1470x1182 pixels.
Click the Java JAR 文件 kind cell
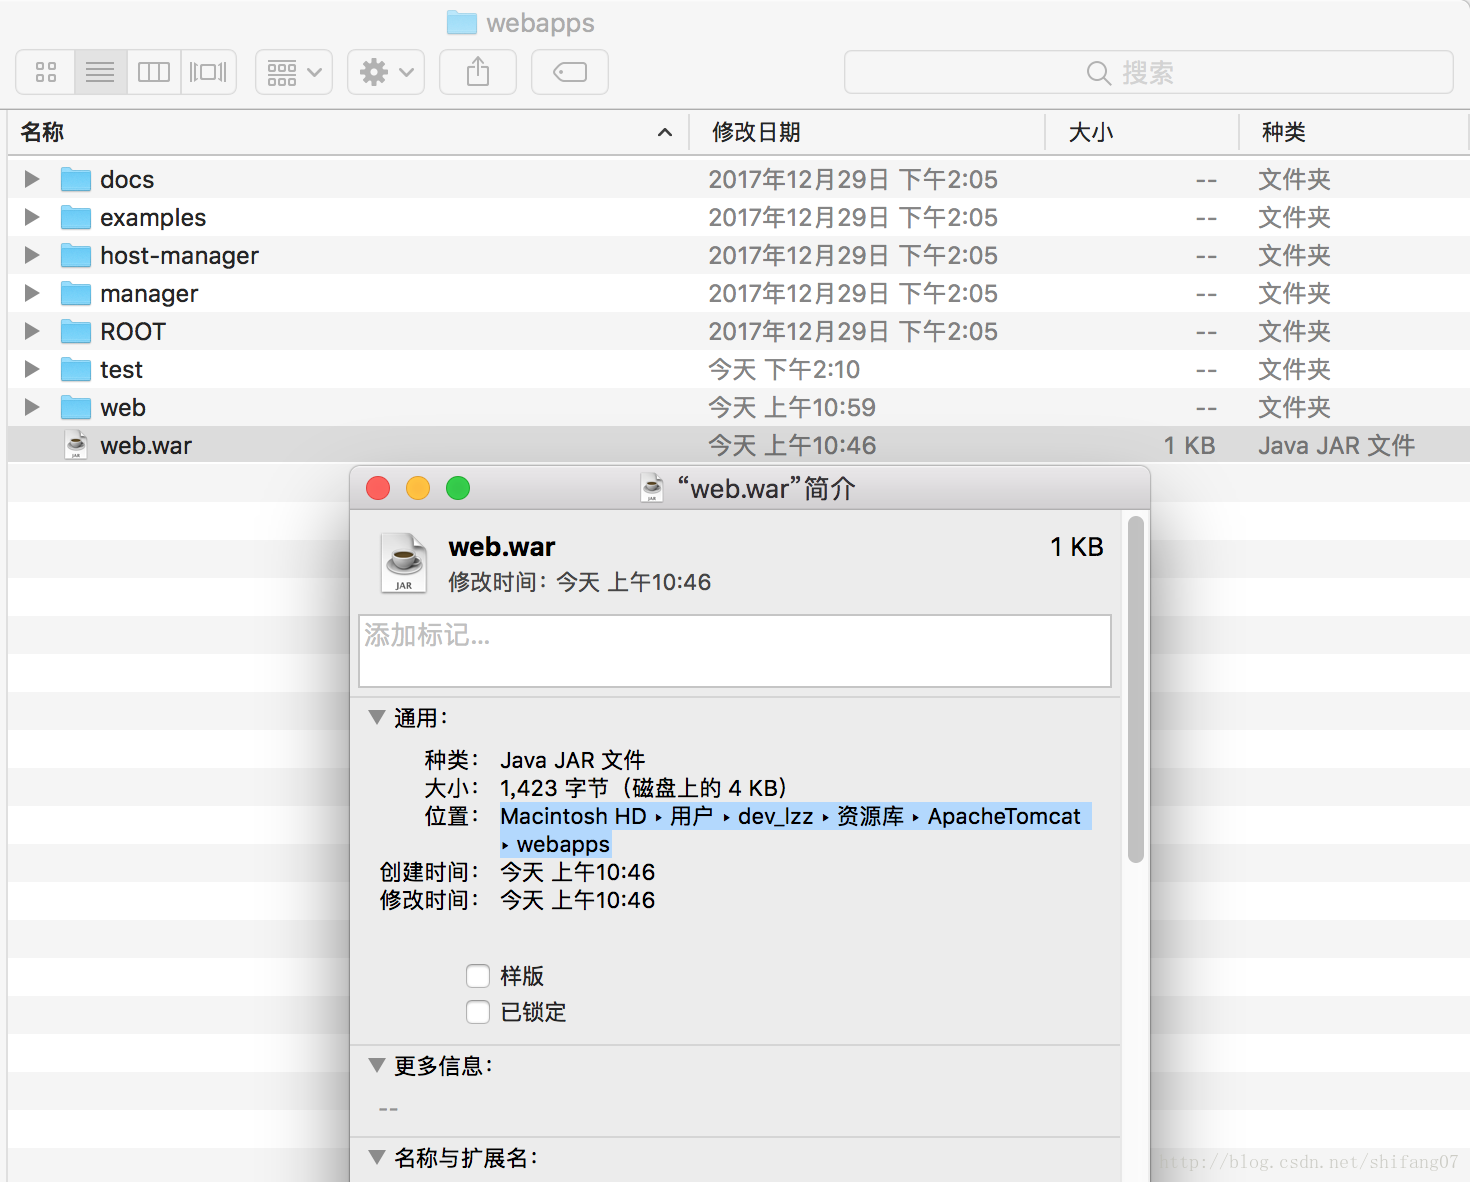tap(1336, 446)
